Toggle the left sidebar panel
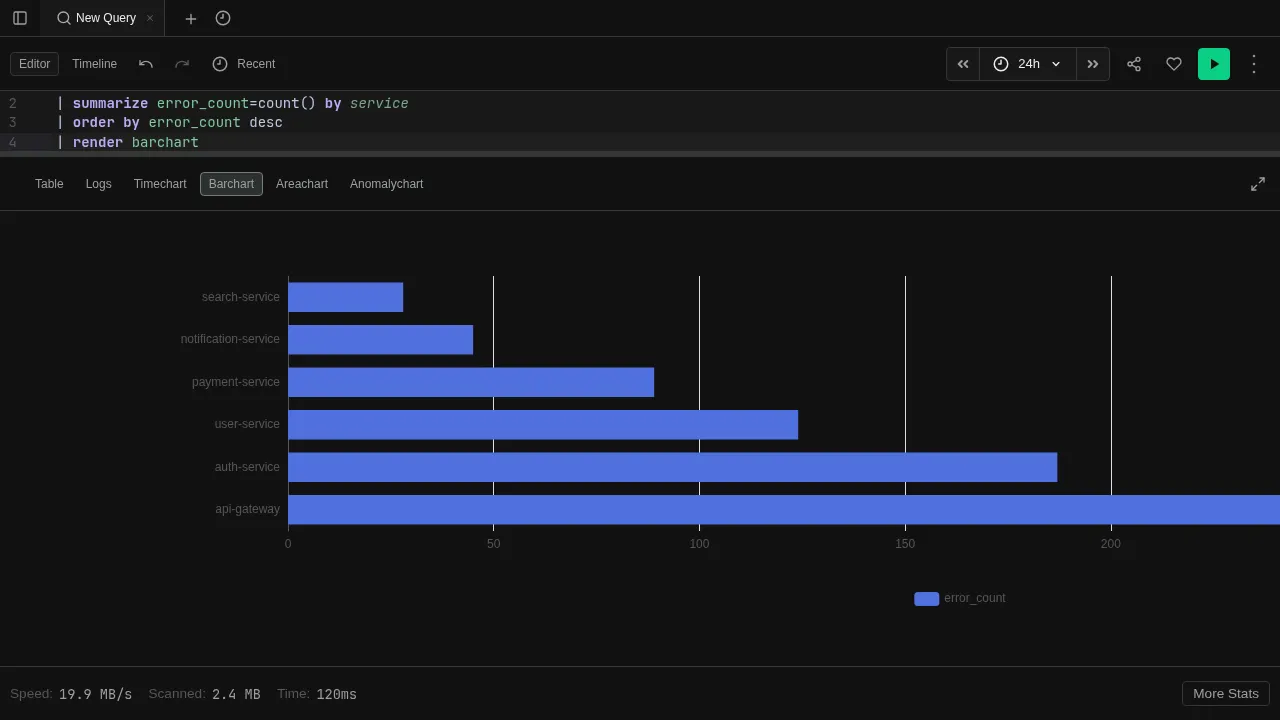1280x720 pixels. (x=20, y=17)
